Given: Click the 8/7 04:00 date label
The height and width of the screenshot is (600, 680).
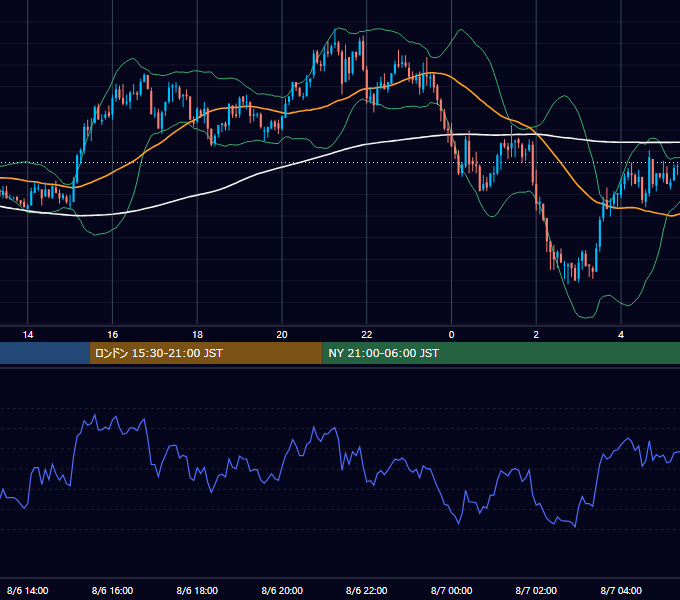Looking at the screenshot, I should click(x=621, y=590).
